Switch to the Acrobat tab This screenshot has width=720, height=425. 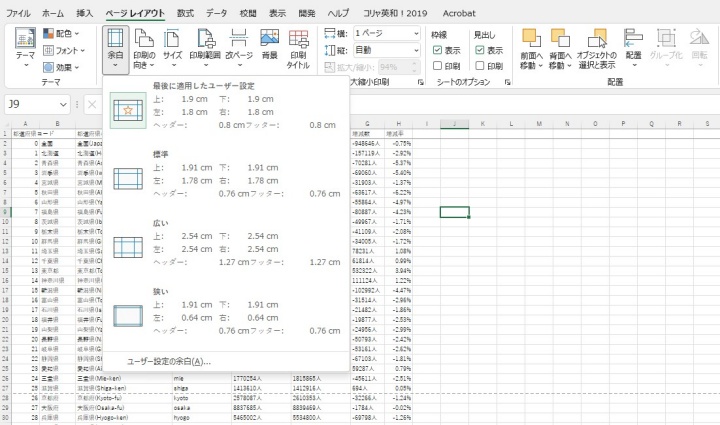click(459, 13)
